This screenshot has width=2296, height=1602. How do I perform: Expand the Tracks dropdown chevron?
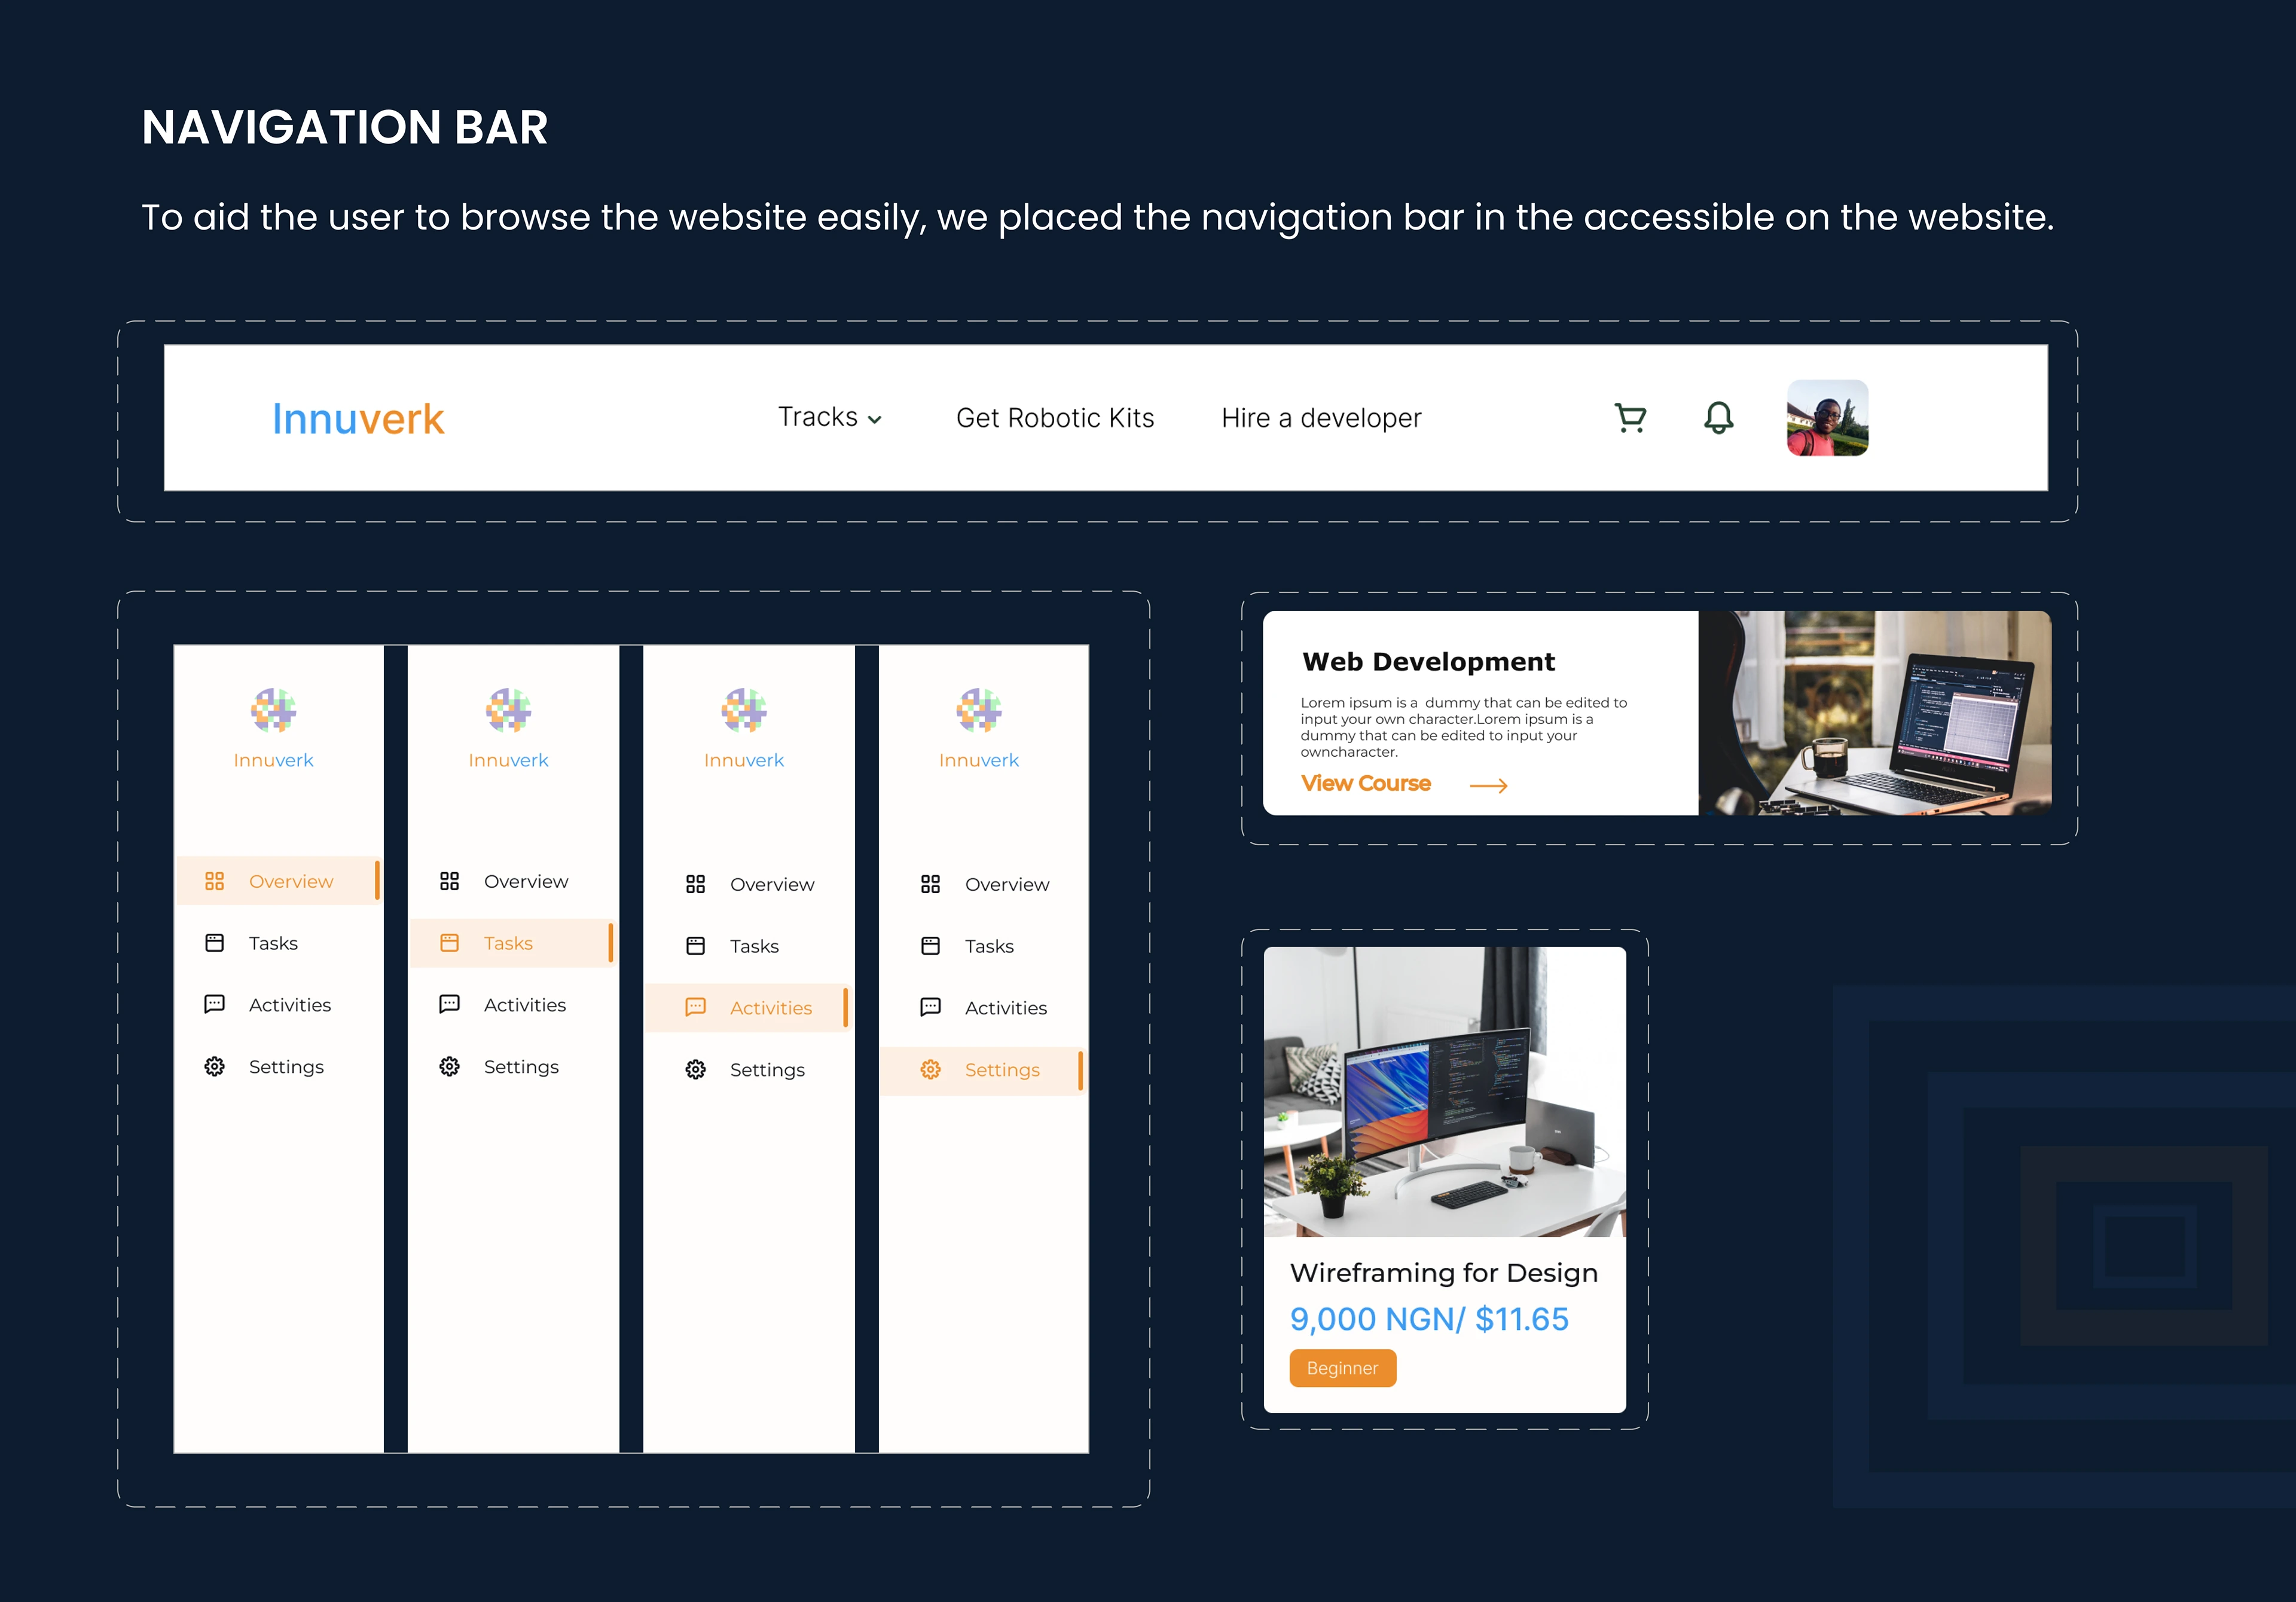click(x=875, y=420)
